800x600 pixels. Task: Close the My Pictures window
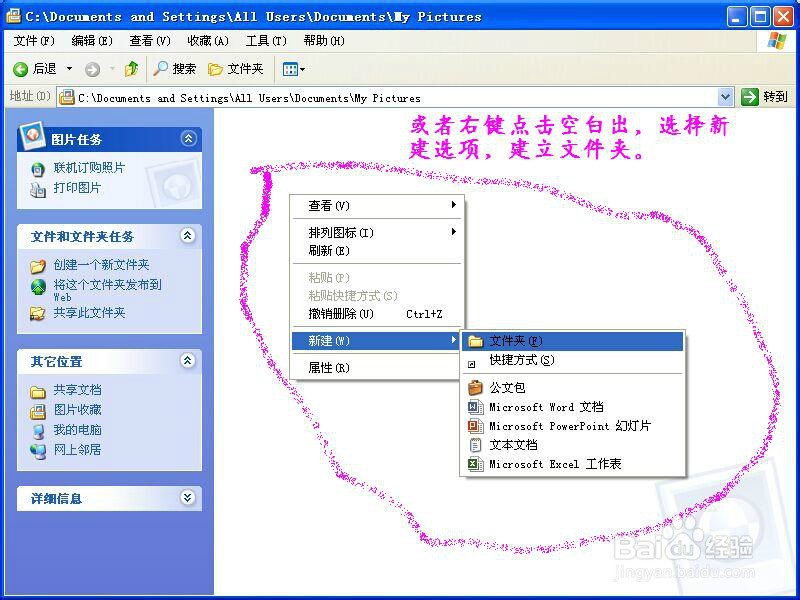(x=783, y=17)
